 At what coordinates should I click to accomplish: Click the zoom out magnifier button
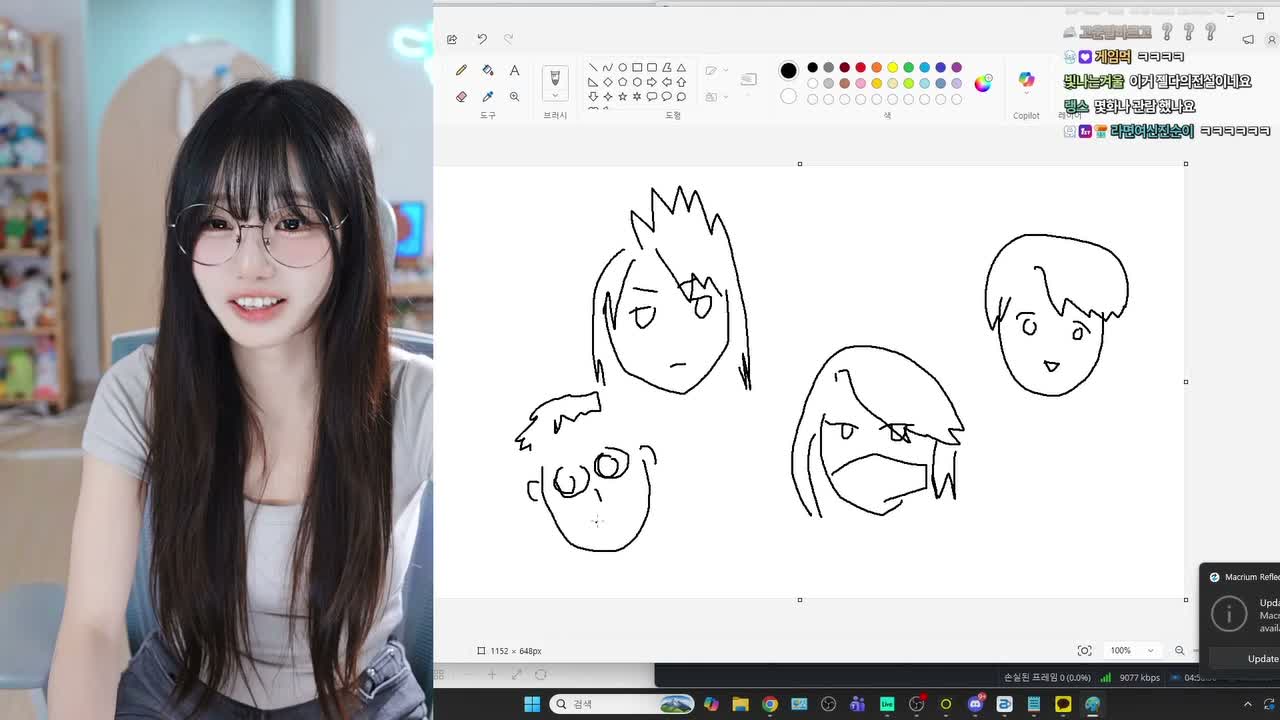1179,650
